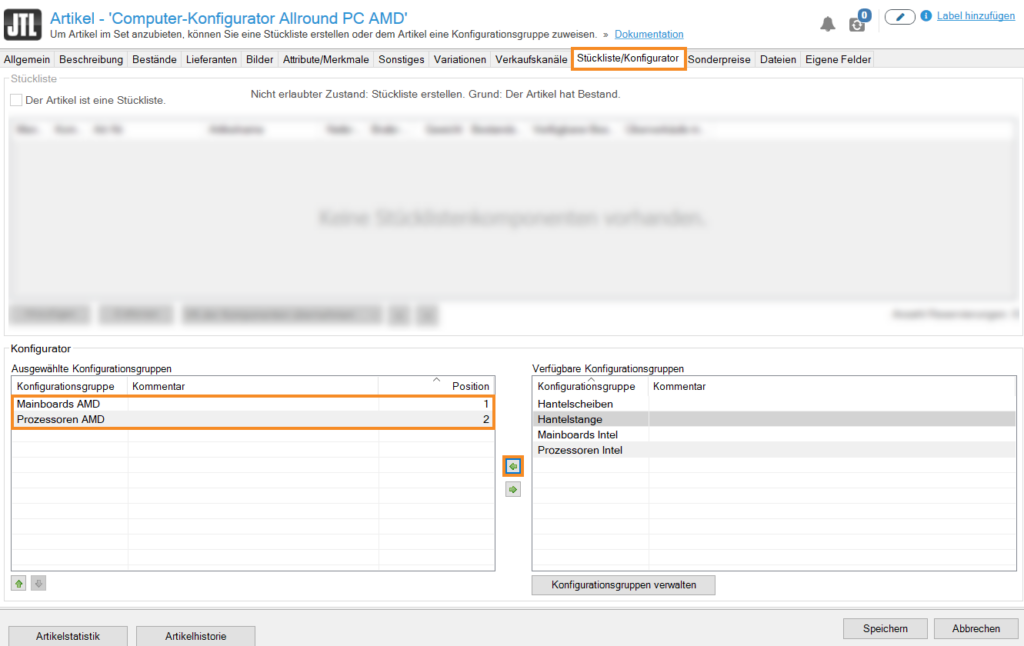Screen dimensions: 1024x646
Task: Move selected group up with arrow
Action: (x=19, y=583)
